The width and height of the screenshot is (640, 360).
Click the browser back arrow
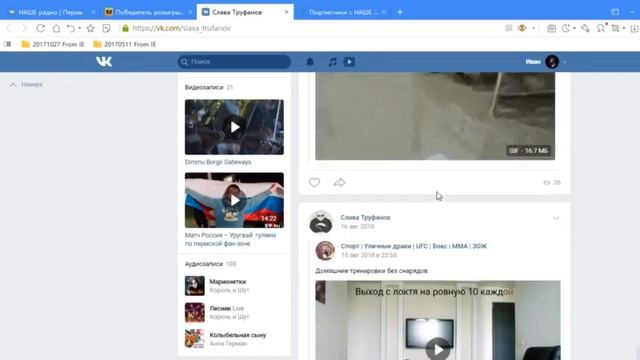coord(9,28)
